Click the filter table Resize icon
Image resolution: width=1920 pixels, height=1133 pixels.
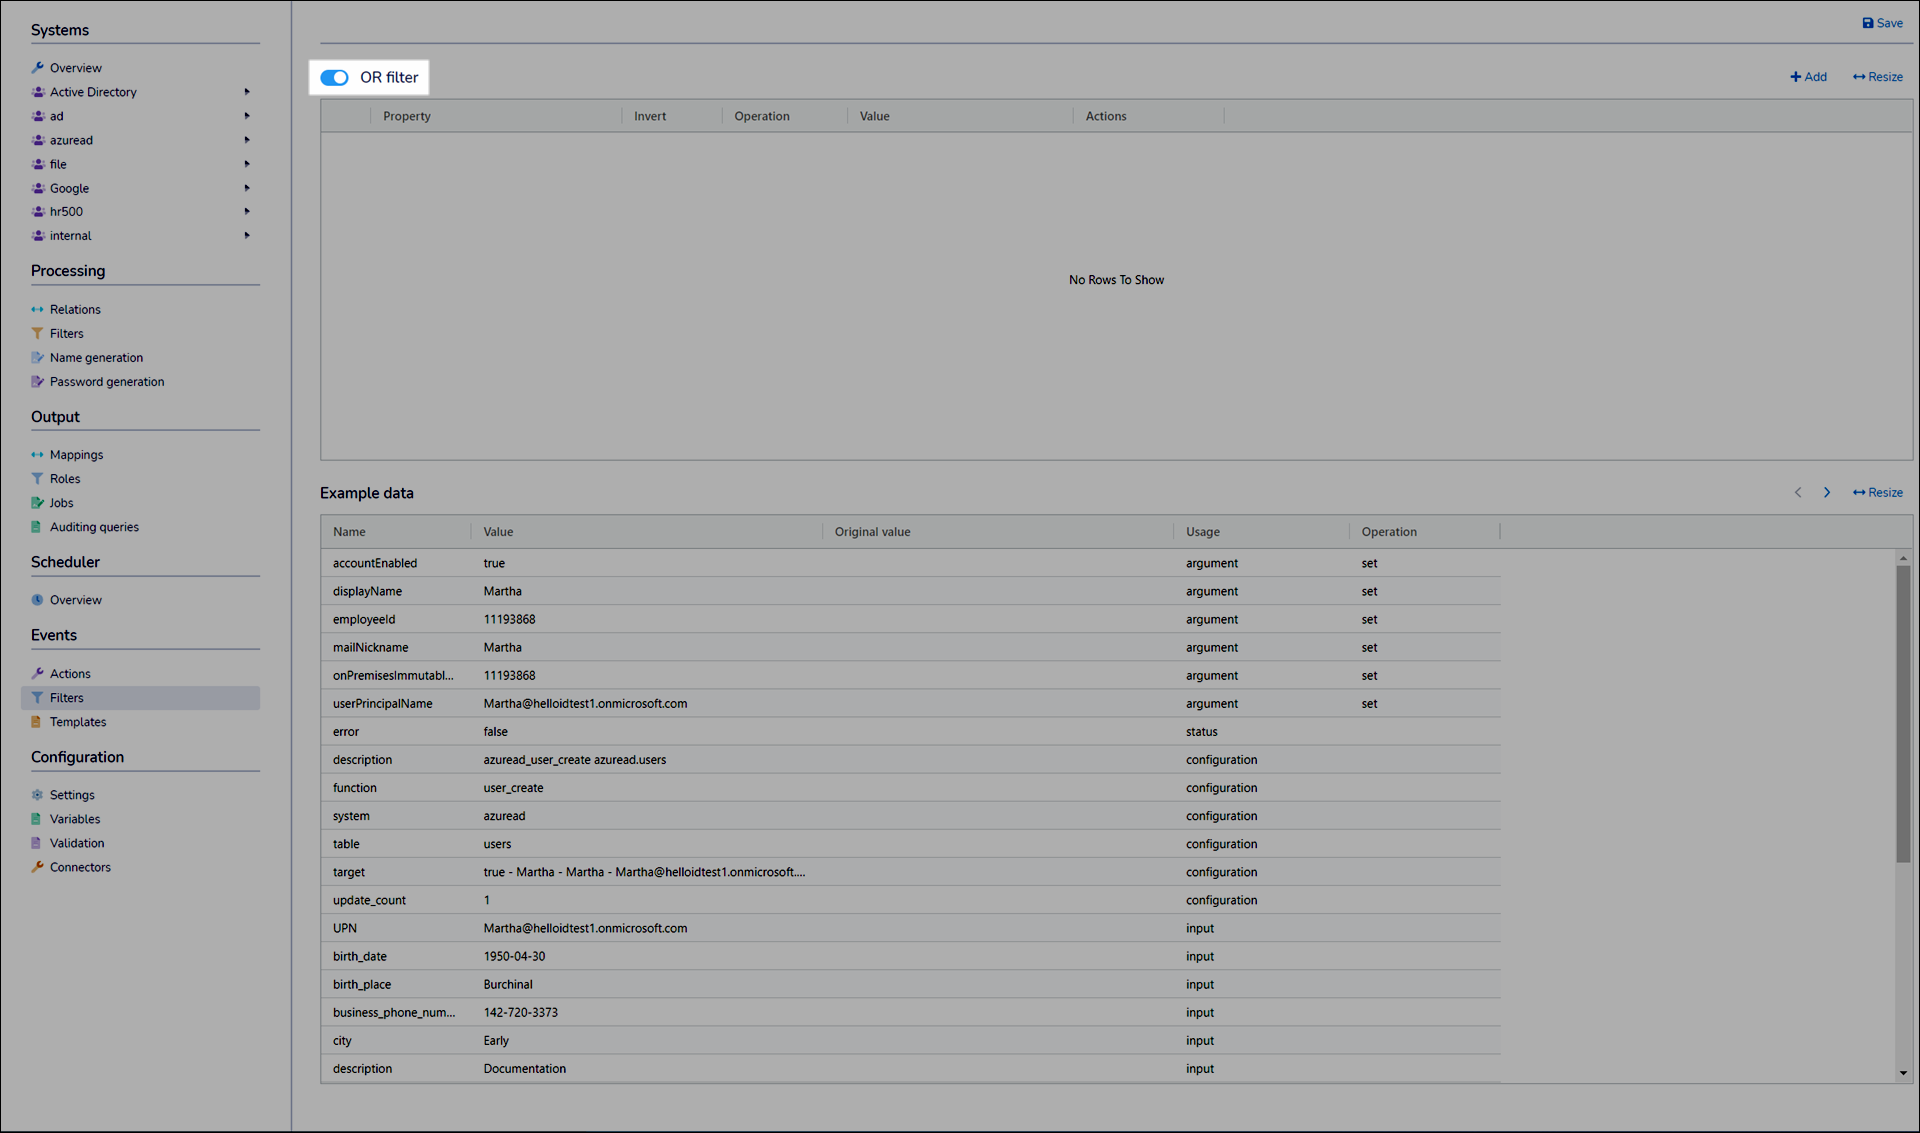1858,77
